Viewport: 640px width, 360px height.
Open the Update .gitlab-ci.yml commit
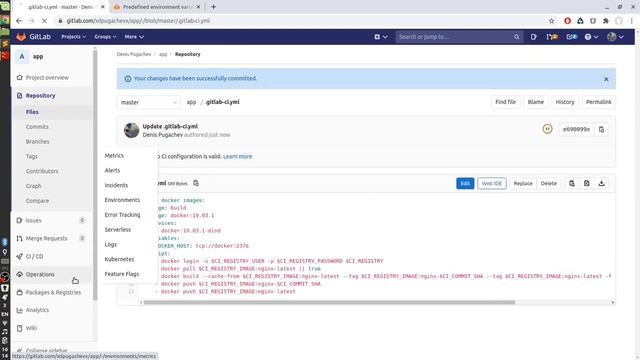pos(170,127)
